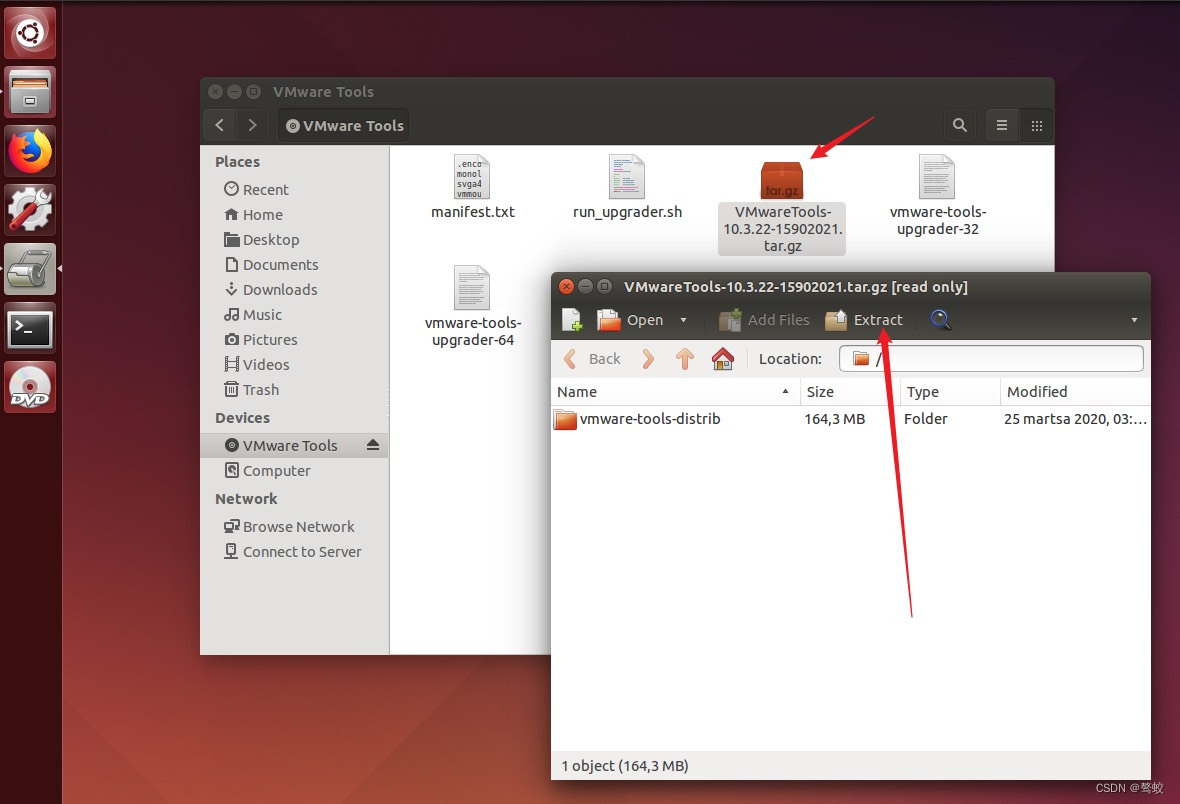The image size is (1180, 804).
Task: Open archive toolbar overflow dropdown arrow
Action: (1134, 320)
